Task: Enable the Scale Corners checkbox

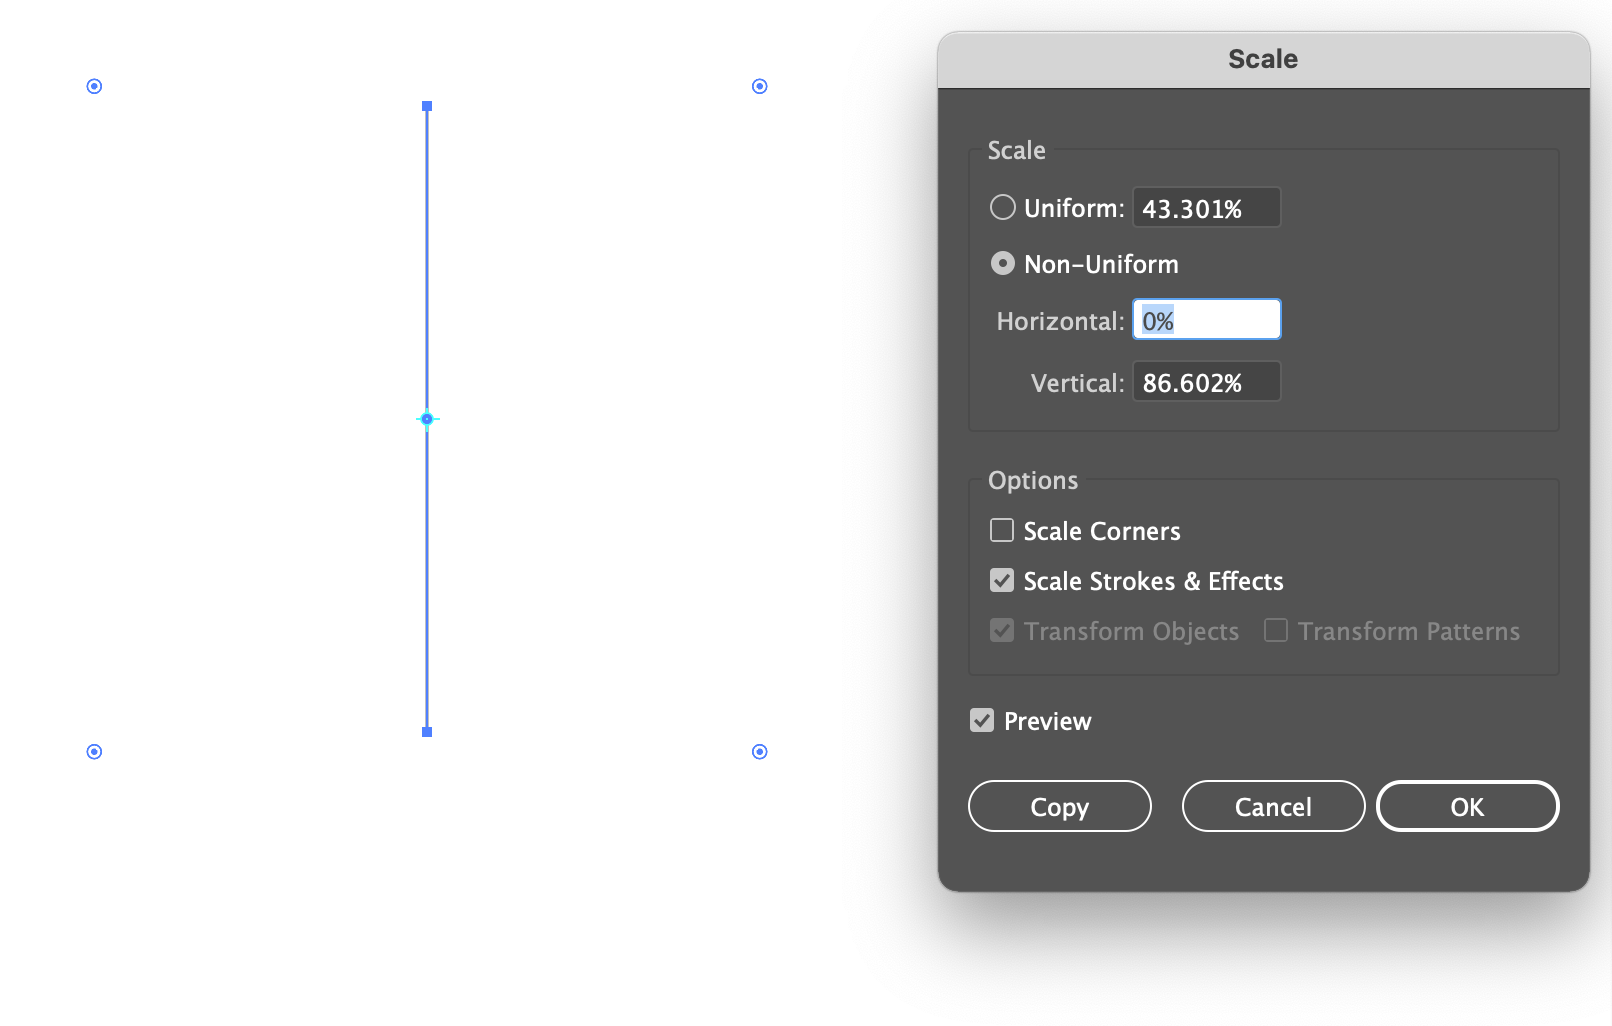Action: coord(1001,530)
